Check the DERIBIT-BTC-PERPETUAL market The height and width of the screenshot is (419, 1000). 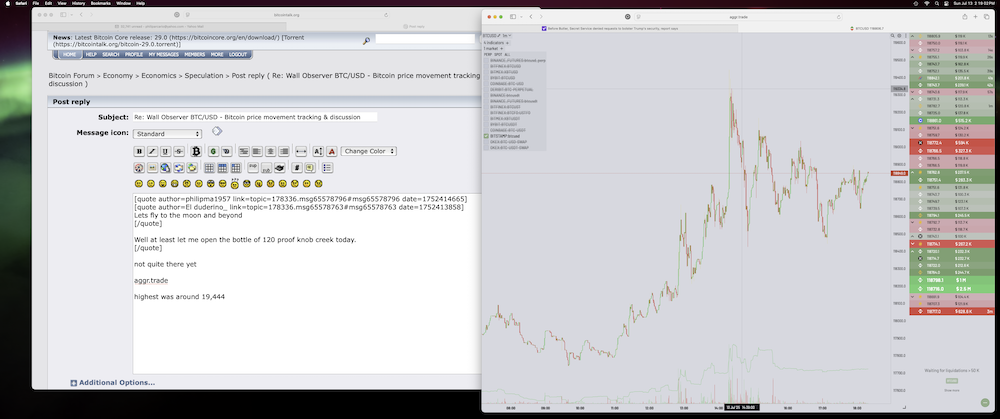(x=487, y=89)
